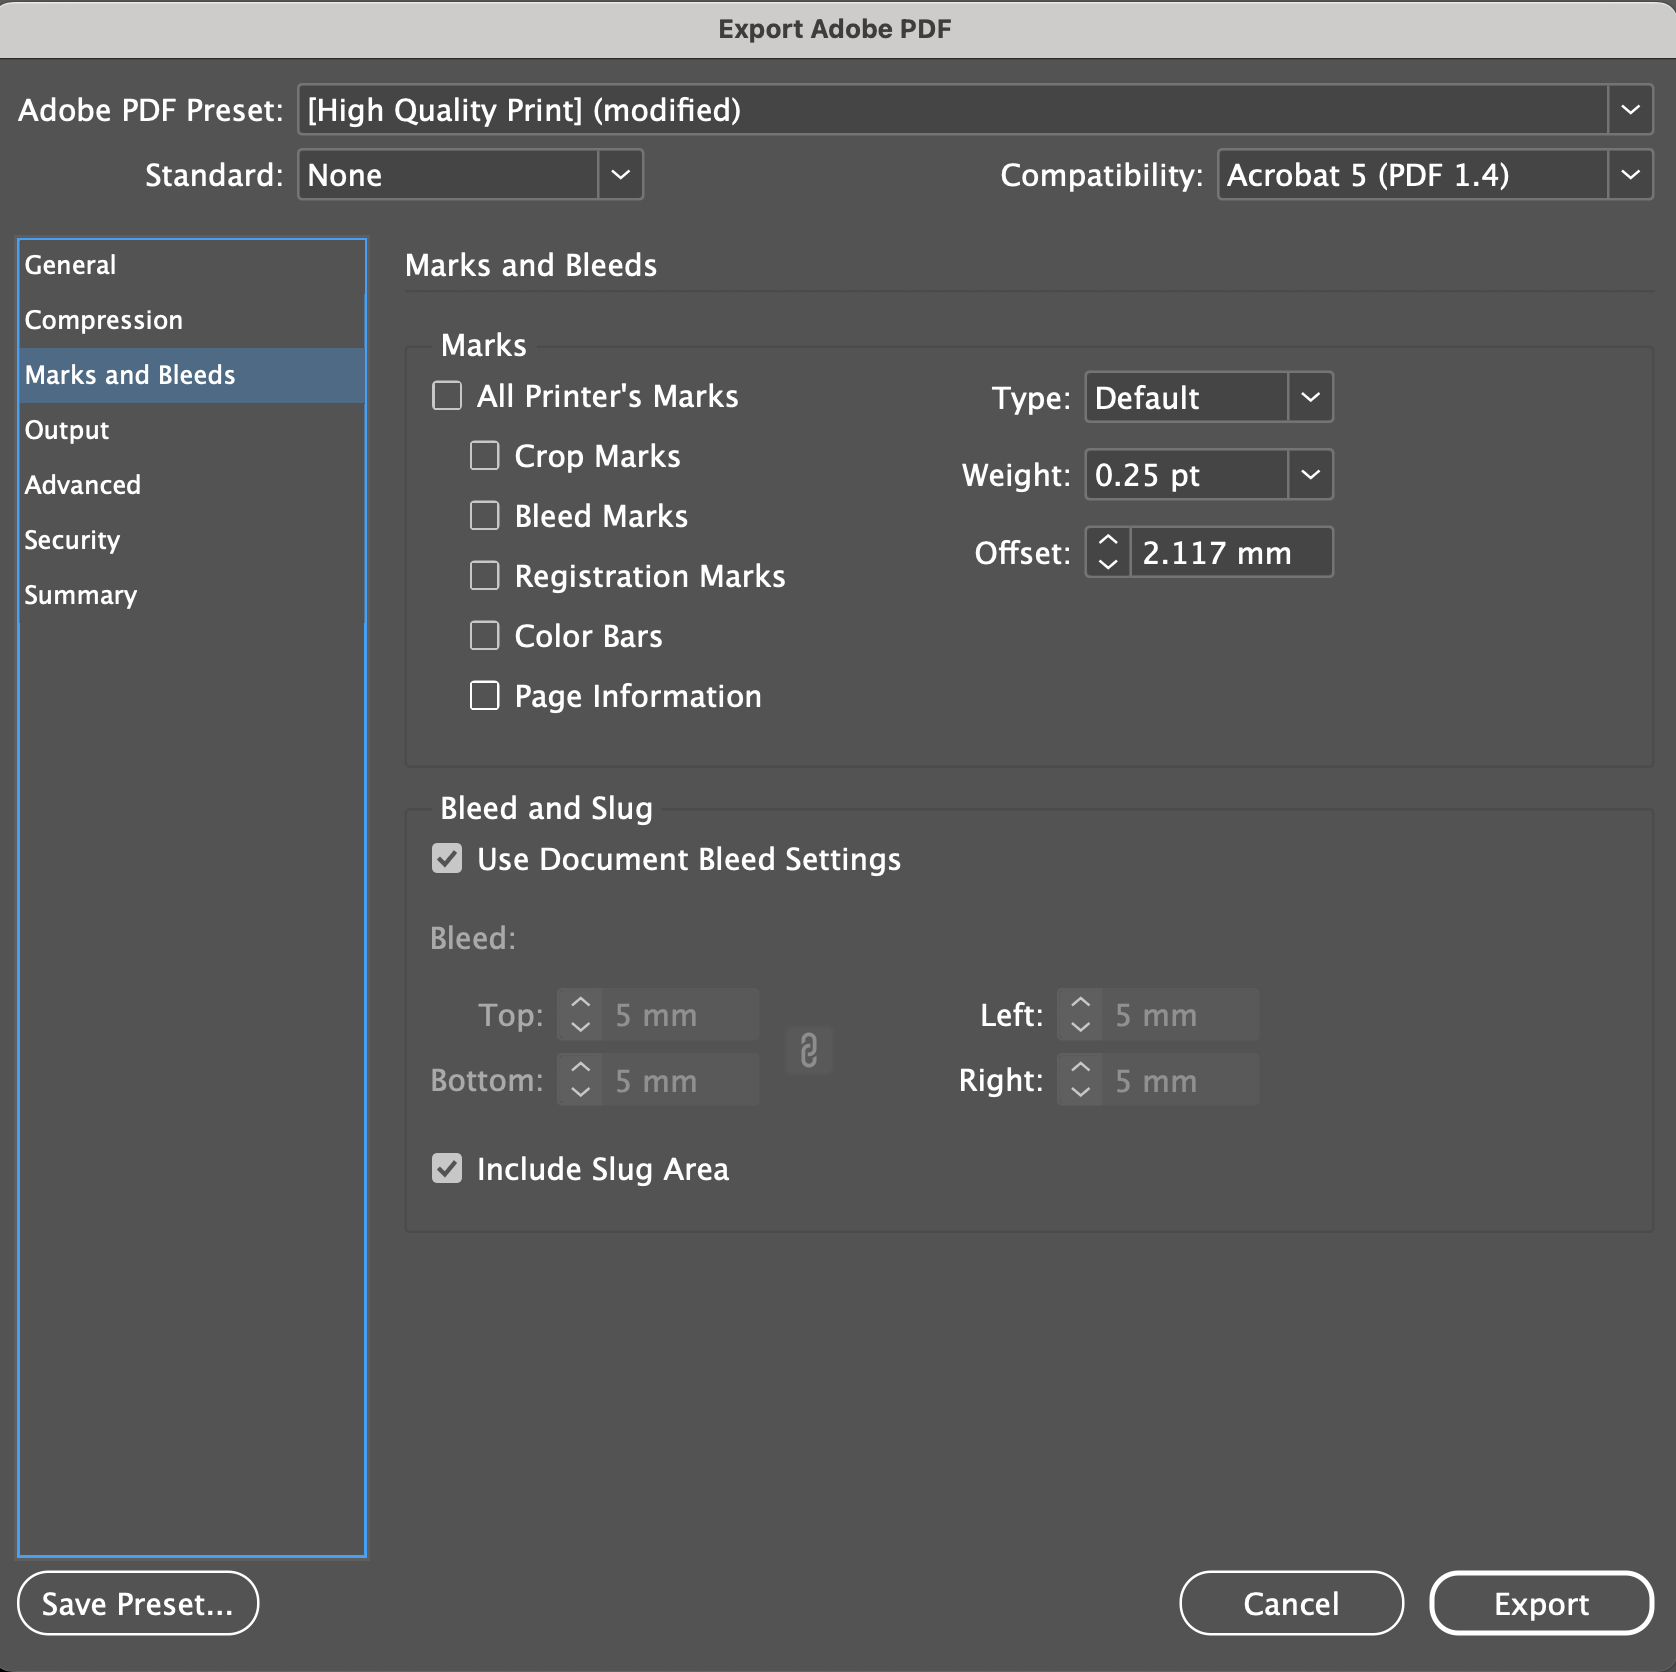Click the Export button
The image size is (1676, 1672).
pos(1540,1603)
